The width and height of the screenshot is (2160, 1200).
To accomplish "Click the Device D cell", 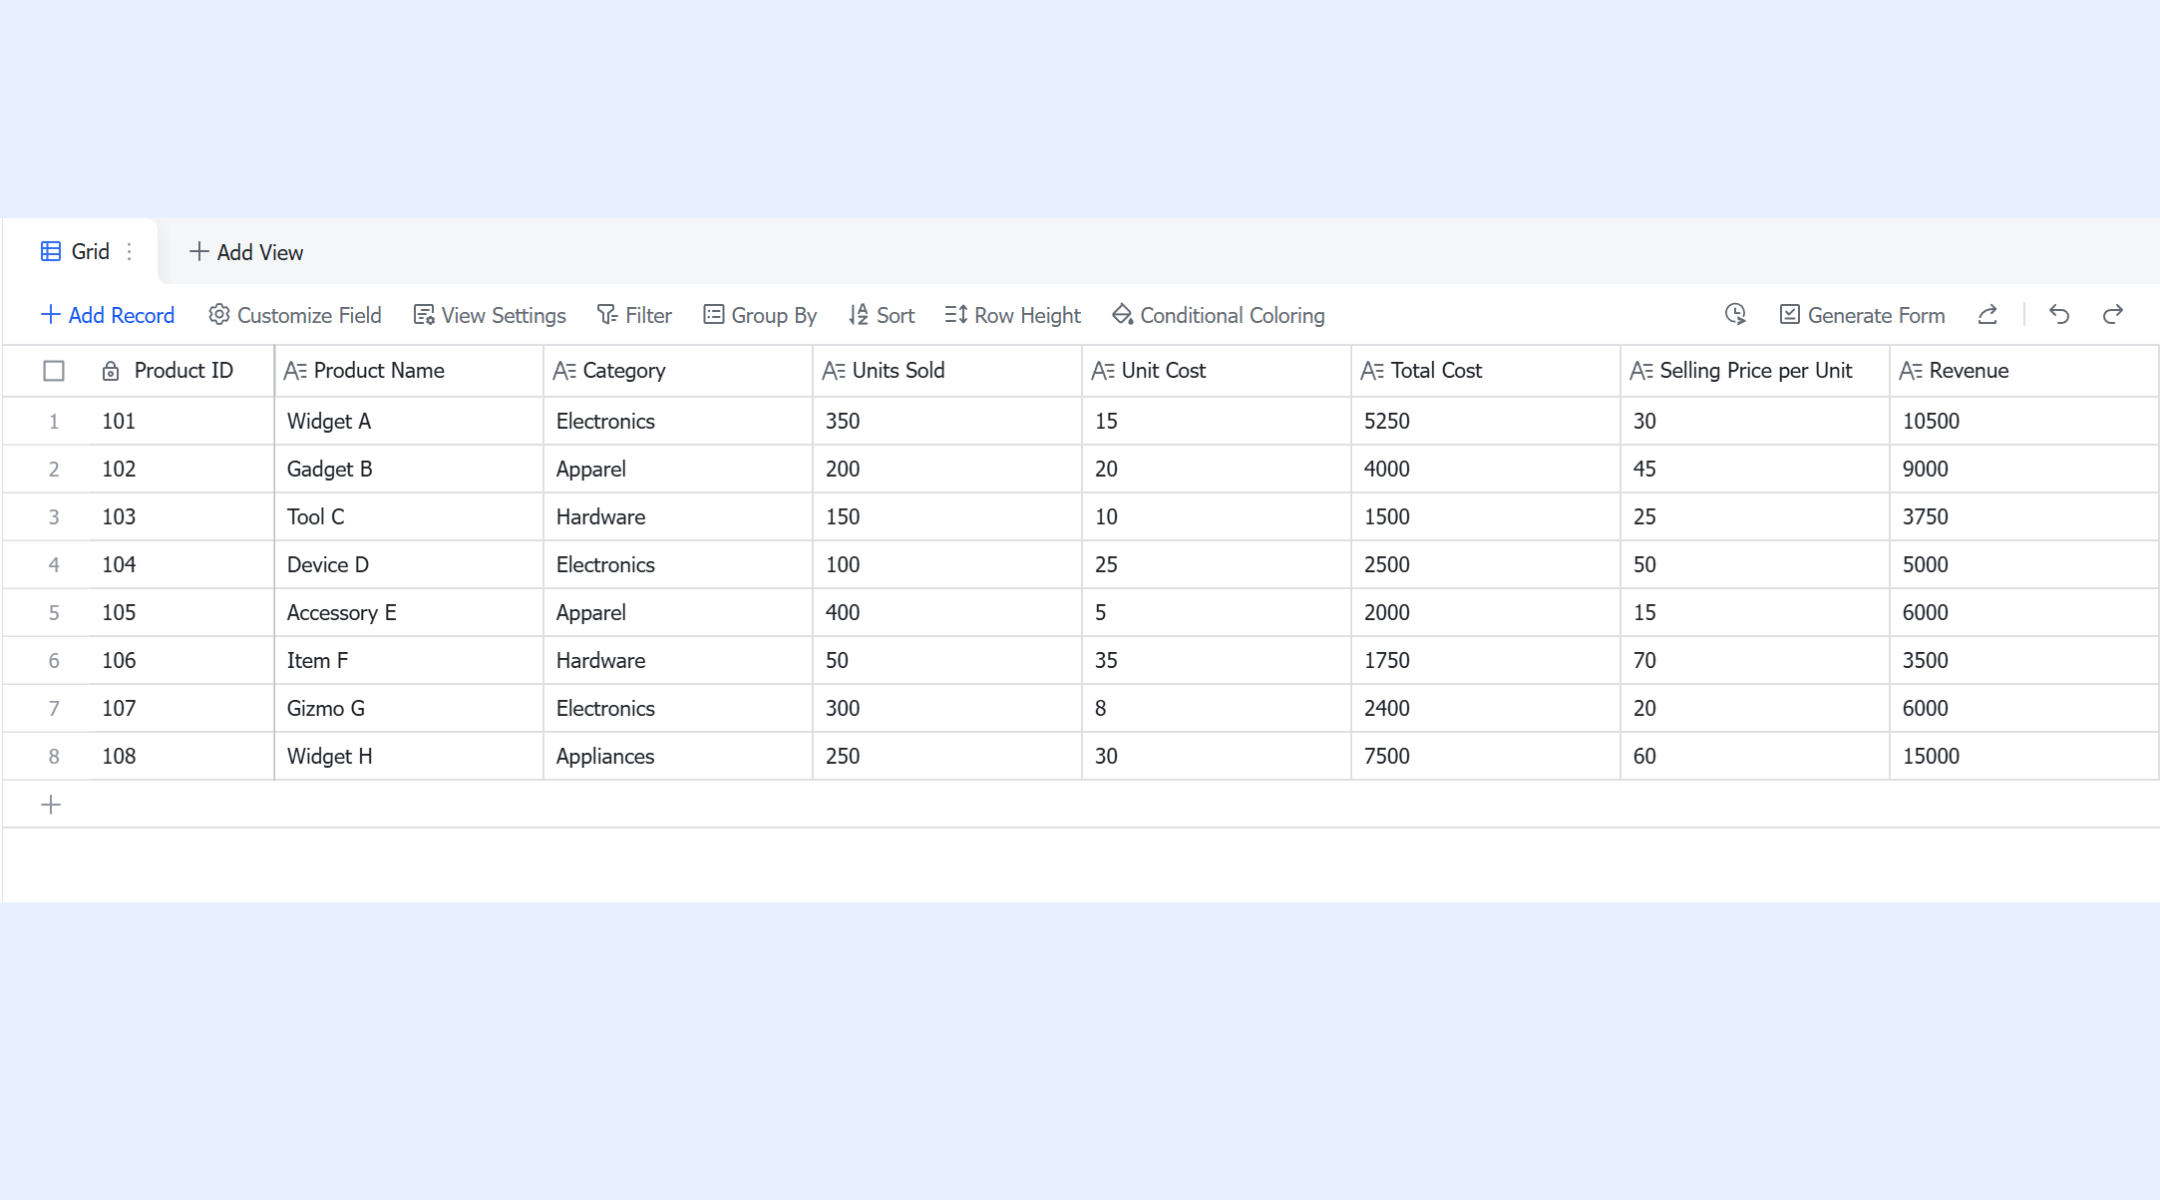I will click(409, 565).
